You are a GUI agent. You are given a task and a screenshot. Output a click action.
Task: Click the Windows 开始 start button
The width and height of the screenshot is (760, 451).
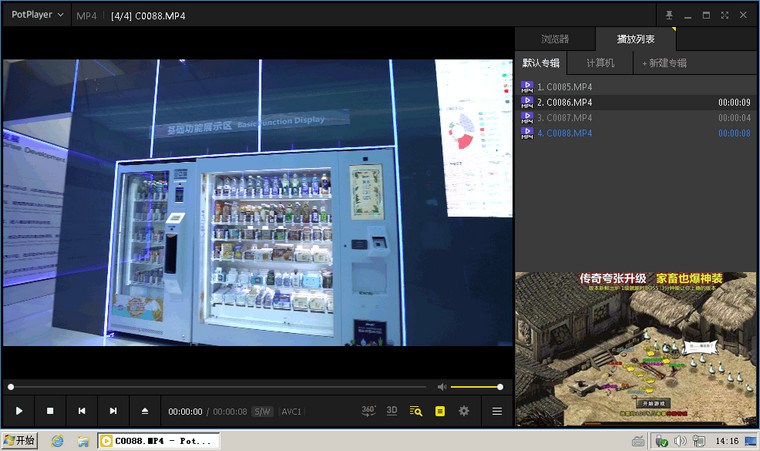point(20,440)
